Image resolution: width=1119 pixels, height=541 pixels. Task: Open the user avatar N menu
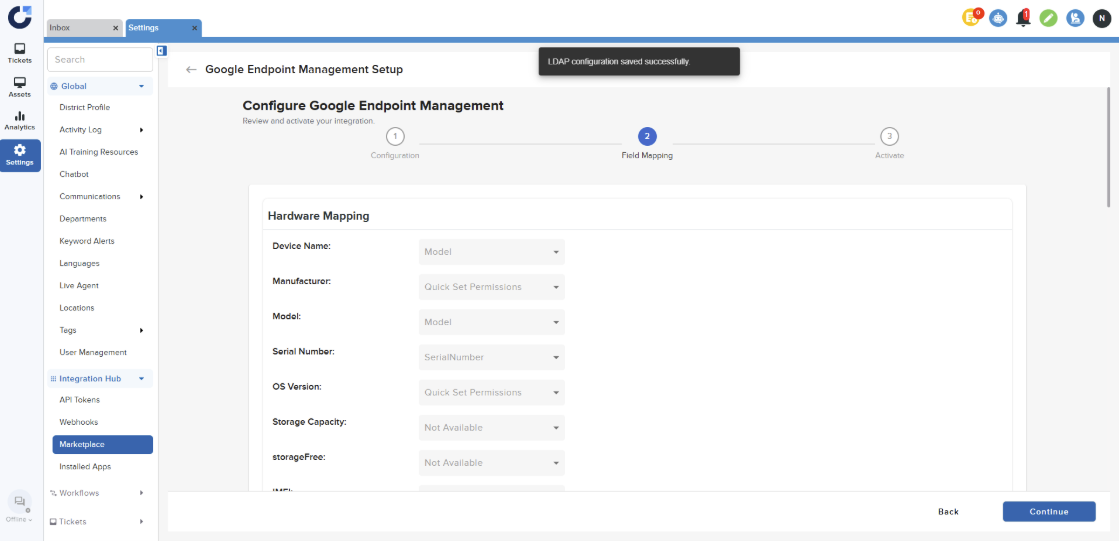tap(1100, 18)
